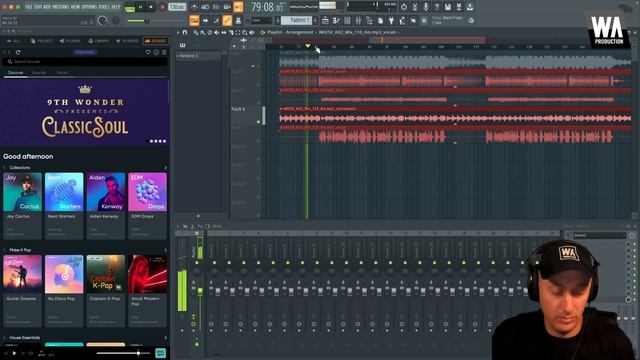This screenshot has width=640, height=360.
Task: Open the Nu Disco Pop pack
Action: click(64, 290)
